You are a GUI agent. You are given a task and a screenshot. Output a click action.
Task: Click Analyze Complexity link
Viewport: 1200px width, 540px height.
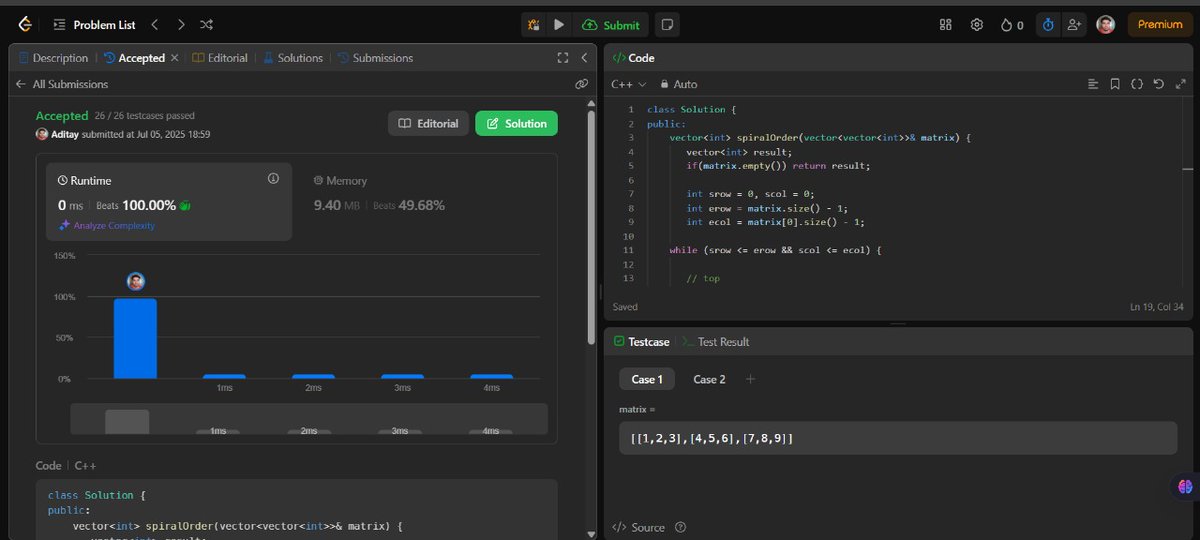pos(107,225)
